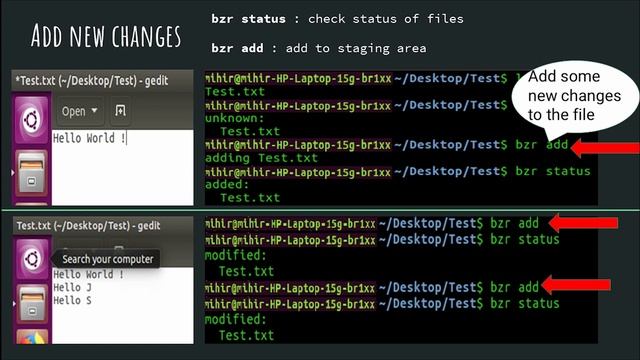The width and height of the screenshot is (640, 360).
Task: Click the Ubuntu dash icon beside the 'Search your computer' tooltip
Action: [32, 259]
